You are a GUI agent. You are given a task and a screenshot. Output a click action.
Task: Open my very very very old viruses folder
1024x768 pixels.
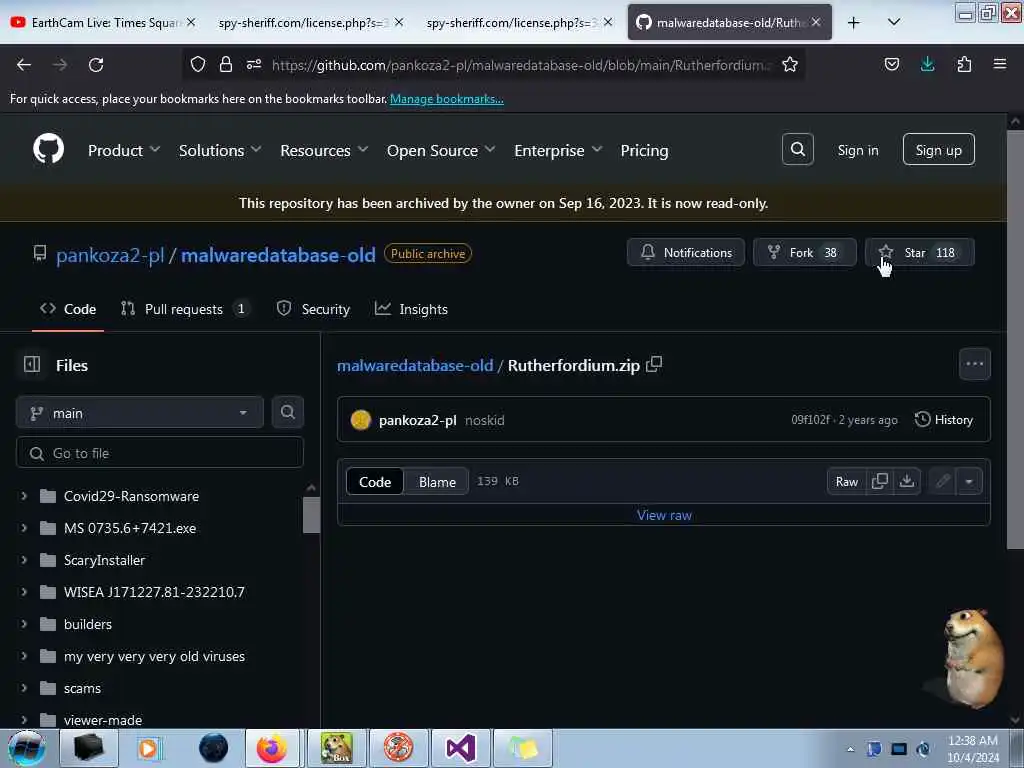(x=154, y=656)
